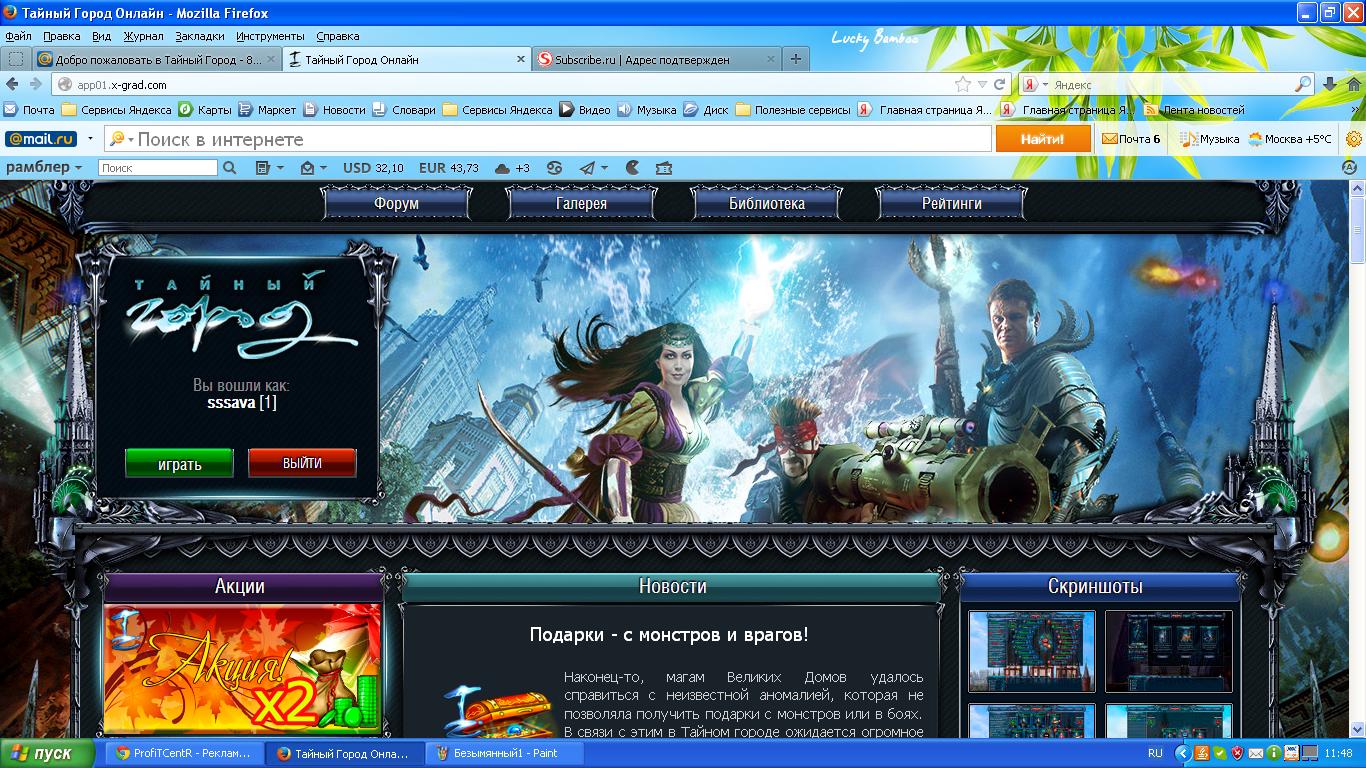Open the Журнал menu
The width and height of the screenshot is (1366, 768).
point(143,36)
